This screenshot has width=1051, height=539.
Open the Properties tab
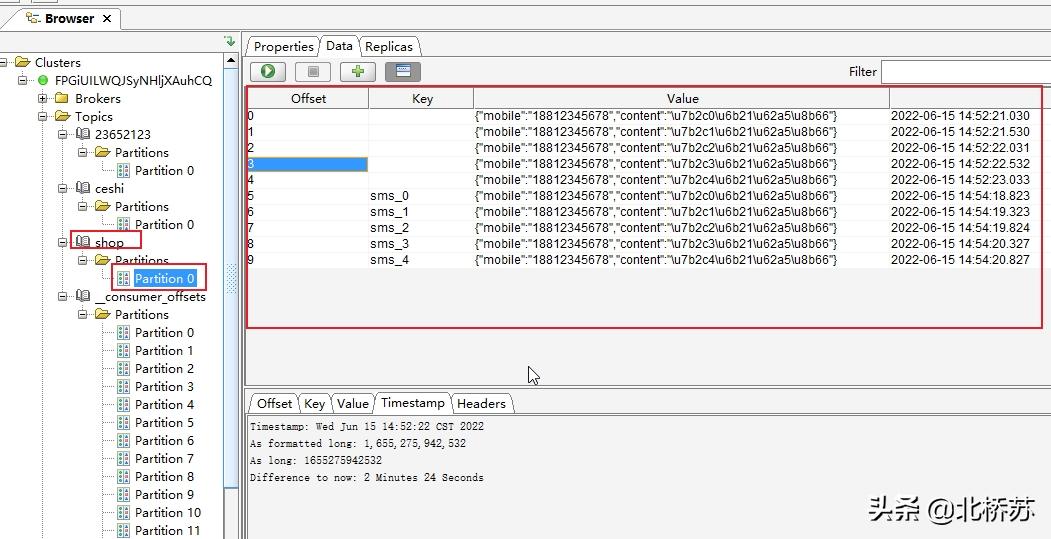[284, 47]
